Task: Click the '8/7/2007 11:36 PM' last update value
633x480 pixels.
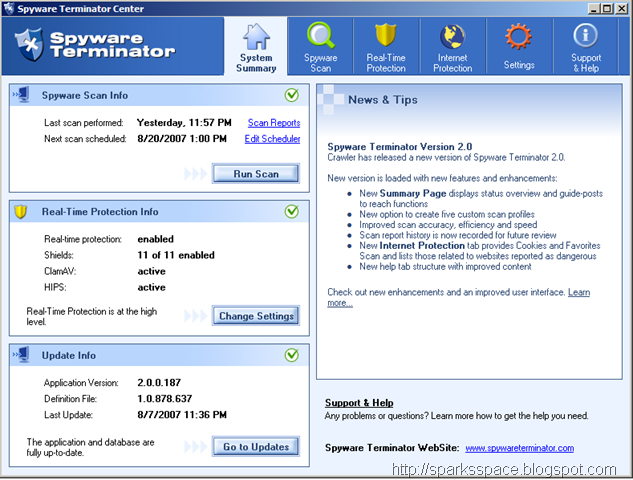Action: 182,415
